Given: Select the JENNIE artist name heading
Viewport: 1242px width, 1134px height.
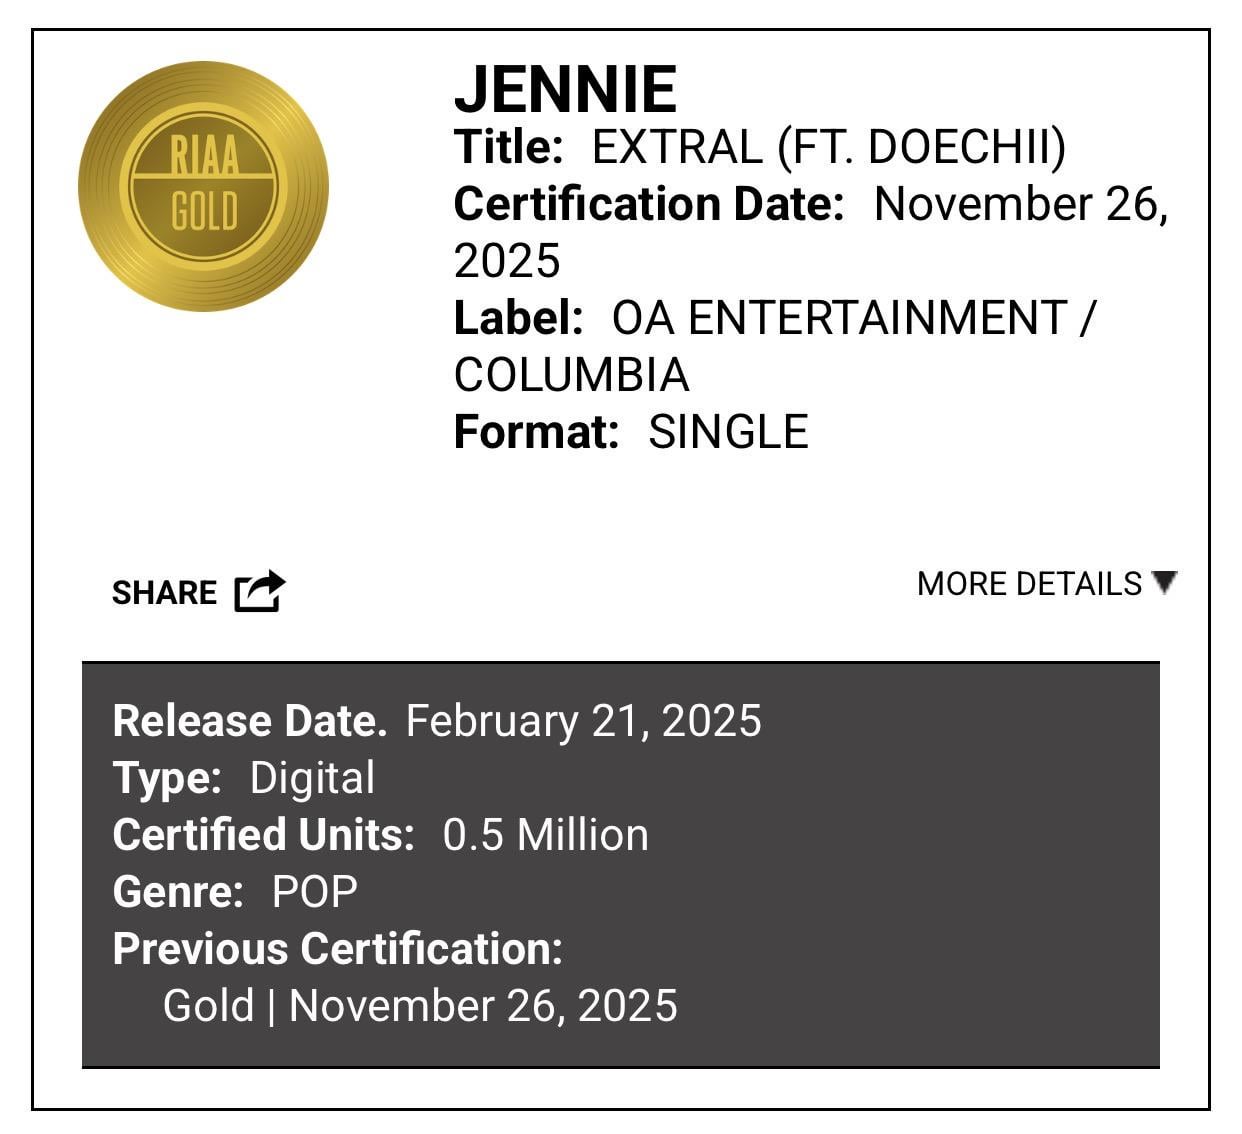Looking at the screenshot, I should click(565, 90).
